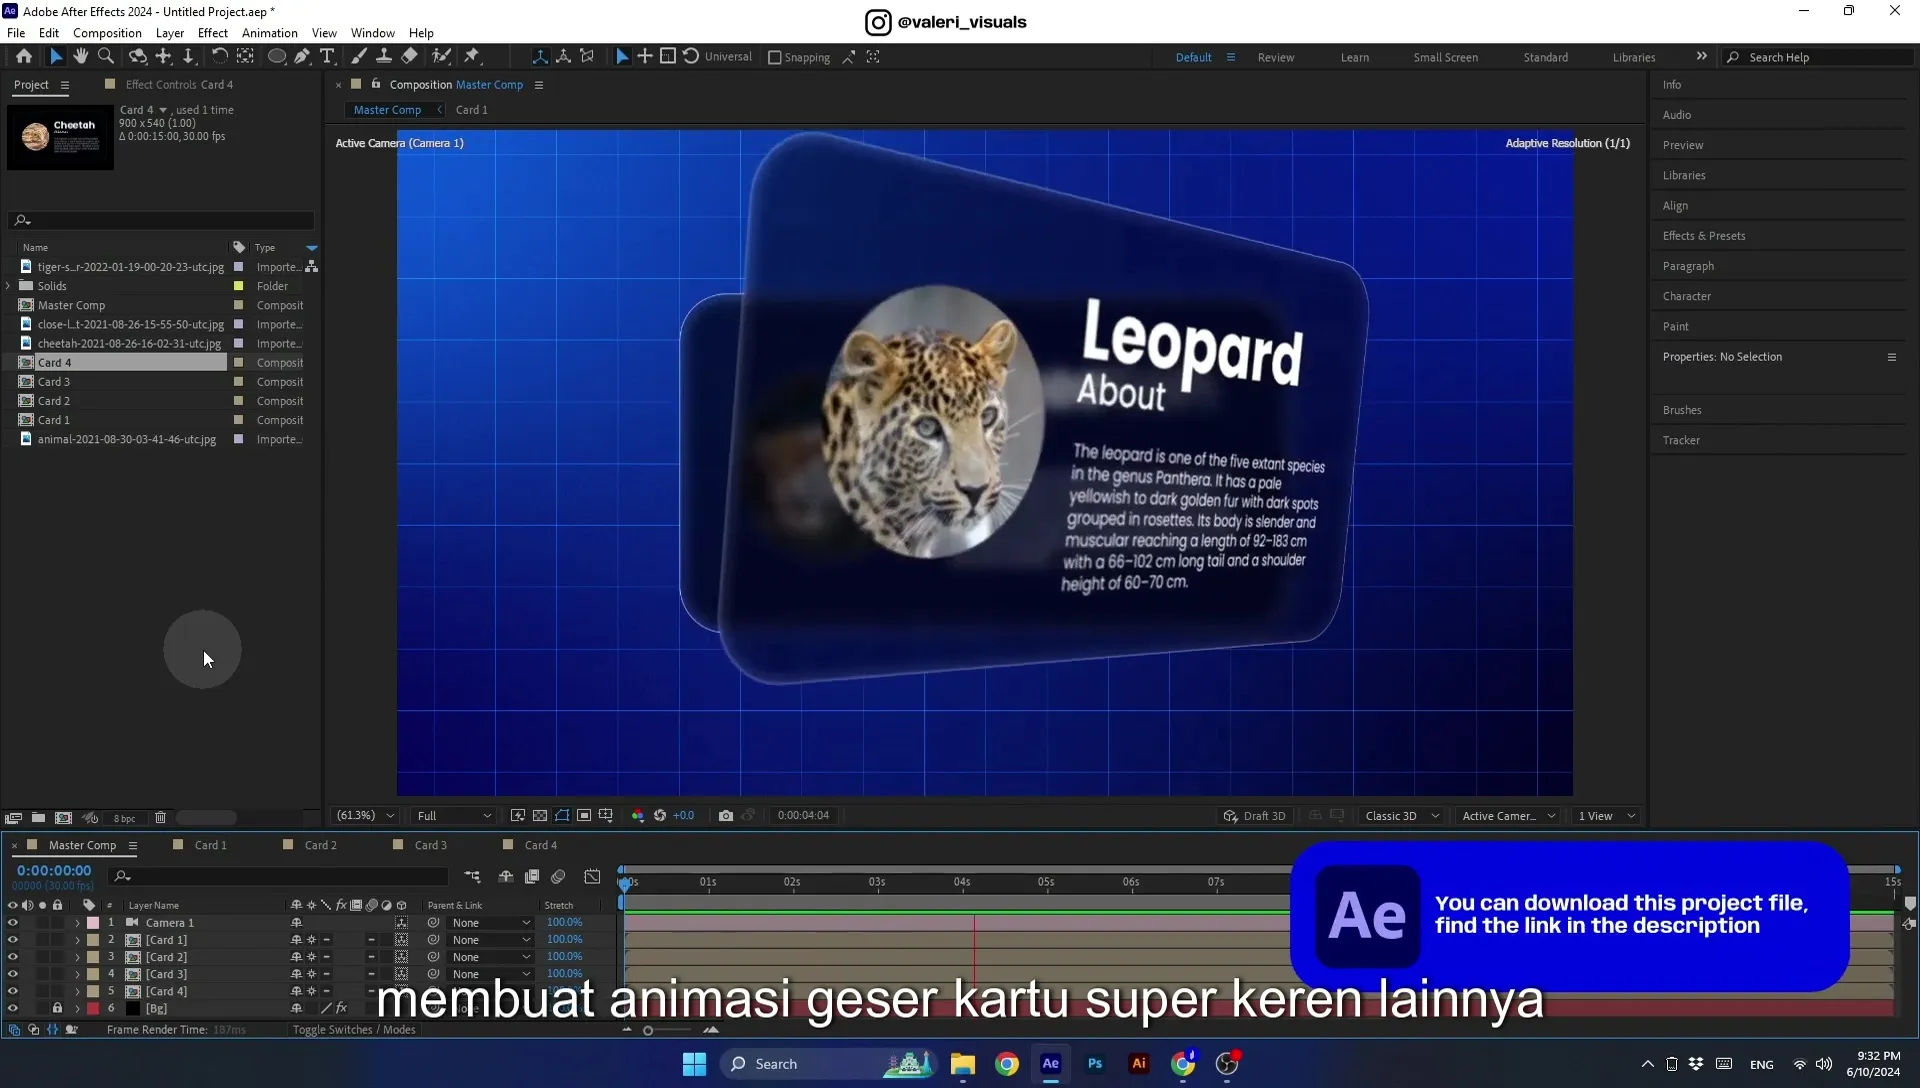Select the Ellipse shape tool
This screenshot has width=1920, height=1088.
click(277, 57)
